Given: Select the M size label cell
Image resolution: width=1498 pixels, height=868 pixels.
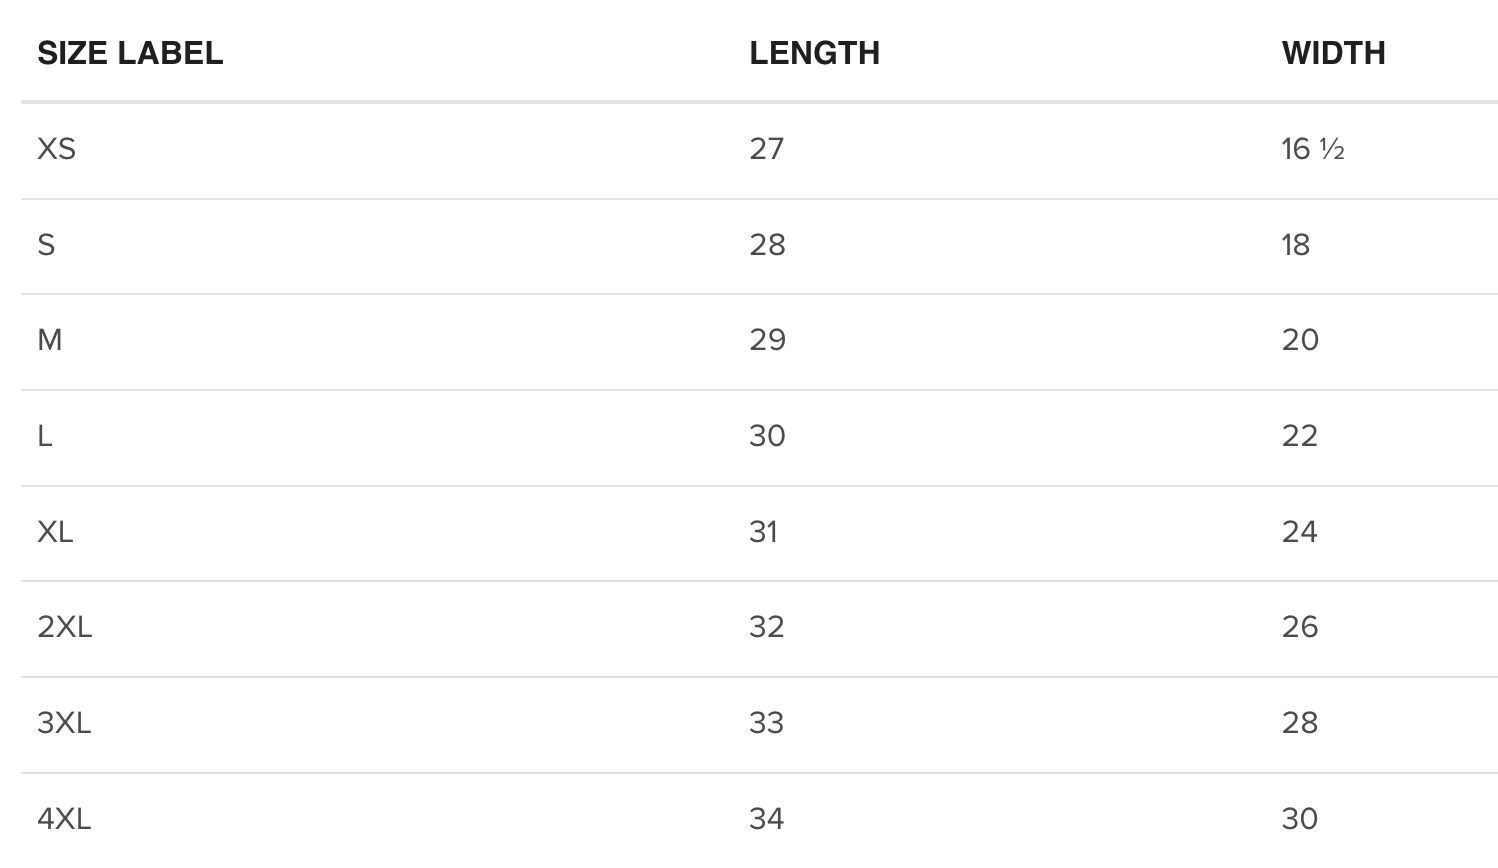Looking at the screenshot, I should point(50,340).
